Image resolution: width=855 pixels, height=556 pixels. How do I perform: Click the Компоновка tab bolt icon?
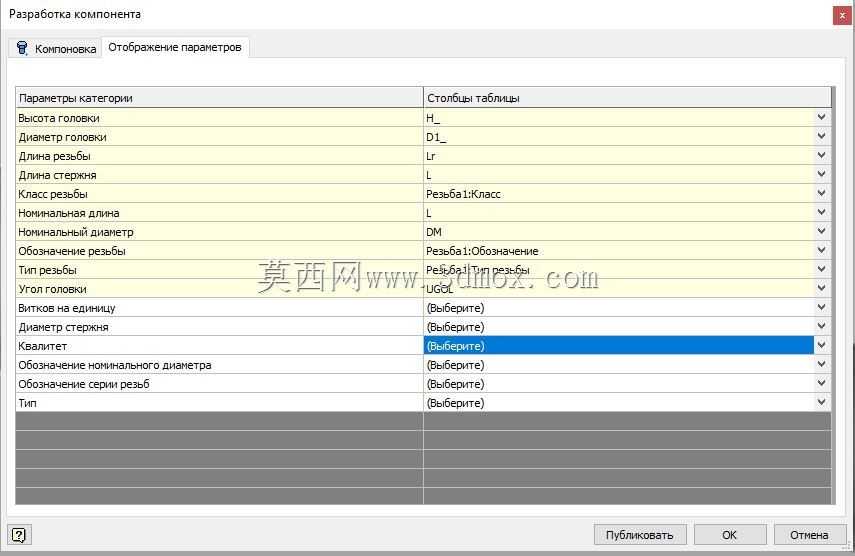click(x=22, y=48)
